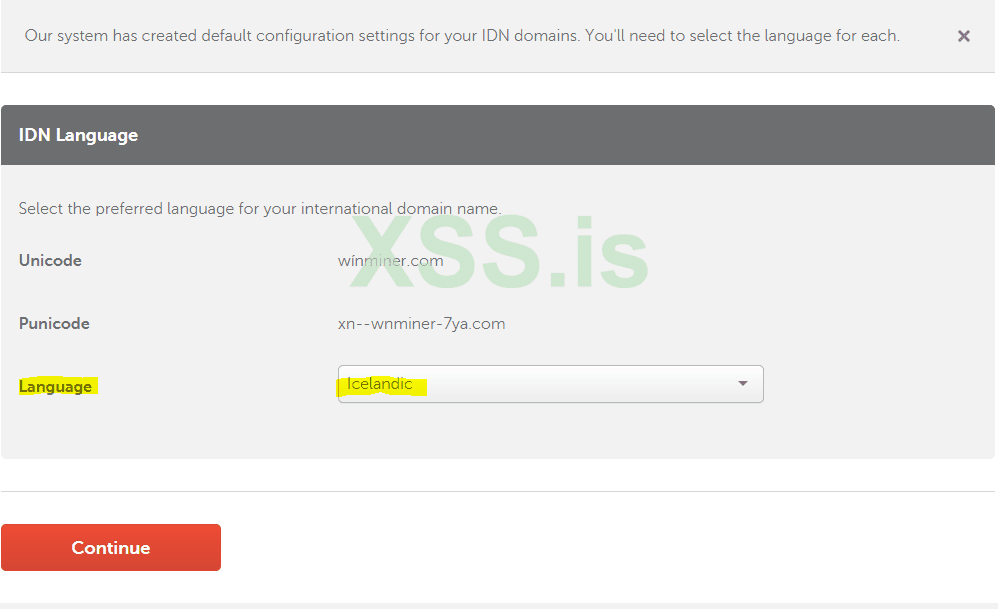Dismiss the IDN notification with the X icon
The height and width of the screenshot is (609, 998).
coord(964,36)
